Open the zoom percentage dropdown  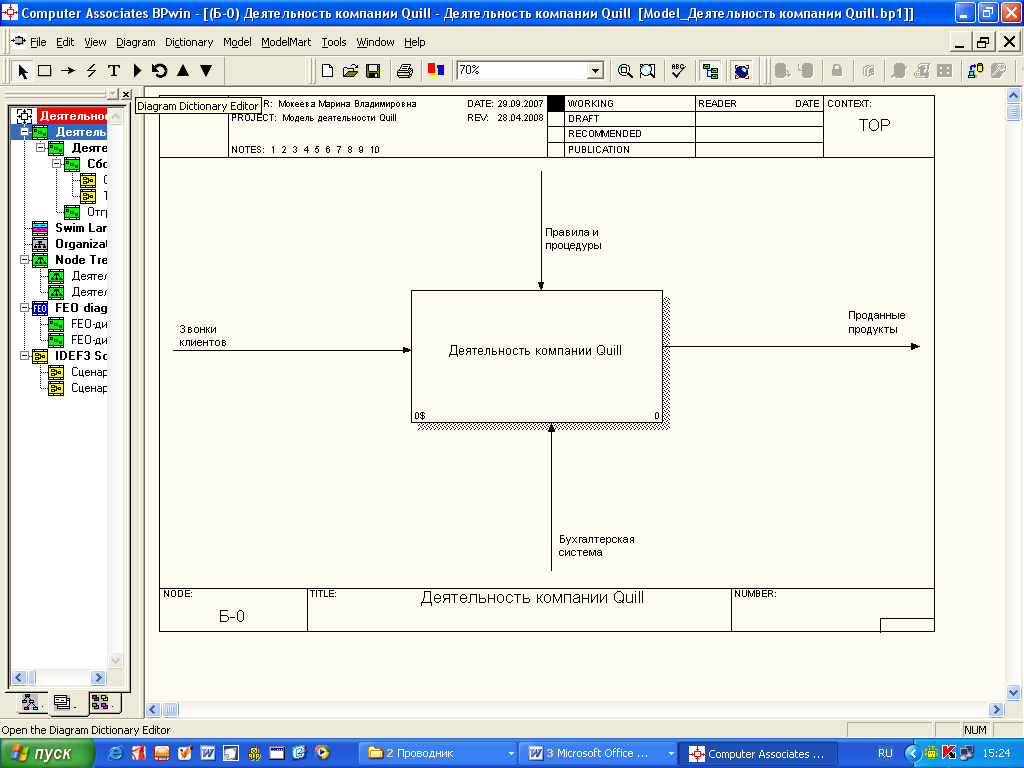pos(595,71)
